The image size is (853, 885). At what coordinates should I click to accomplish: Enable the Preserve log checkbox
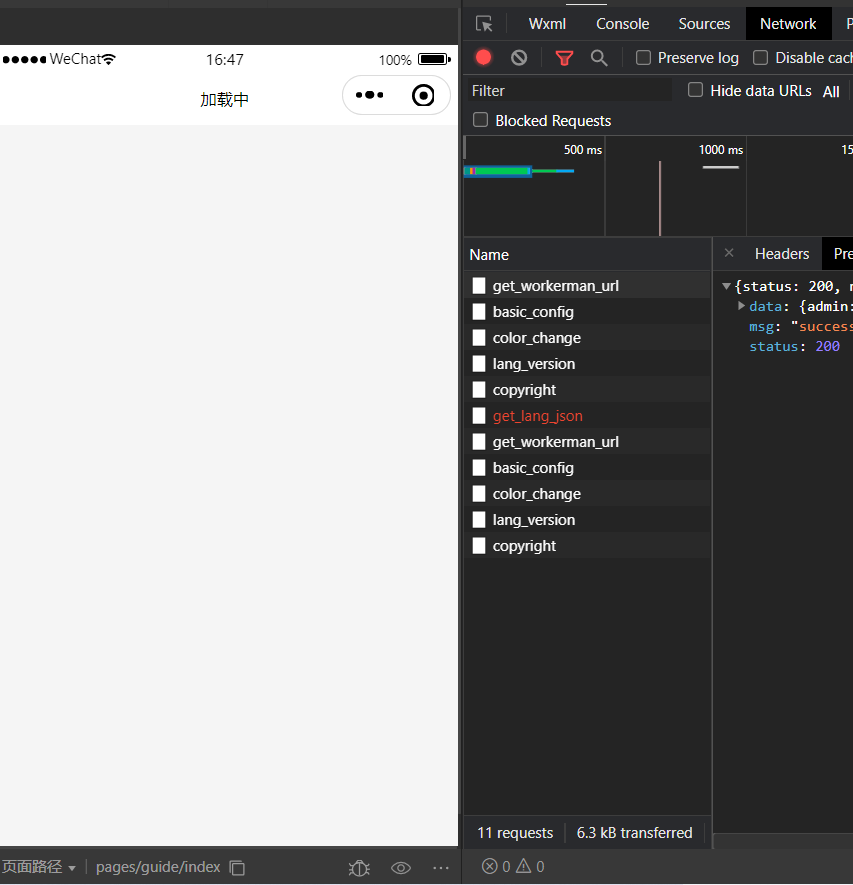pyautogui.click(x=643, y=58)
